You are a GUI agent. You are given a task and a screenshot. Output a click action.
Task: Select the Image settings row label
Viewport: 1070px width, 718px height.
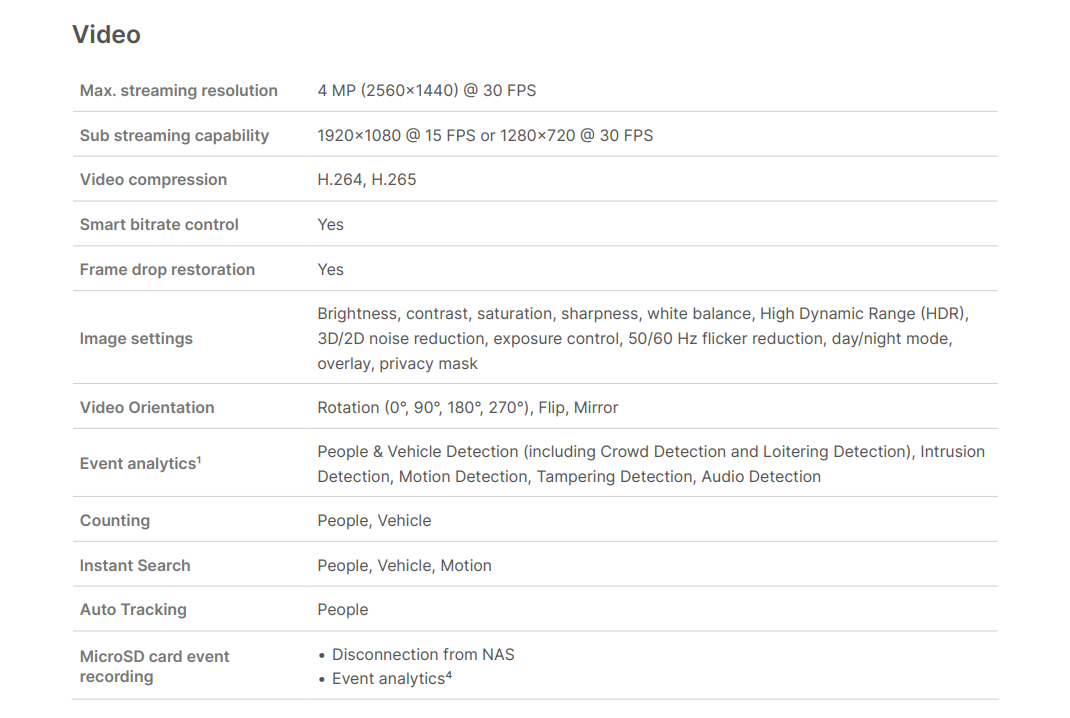click(136, 339)
